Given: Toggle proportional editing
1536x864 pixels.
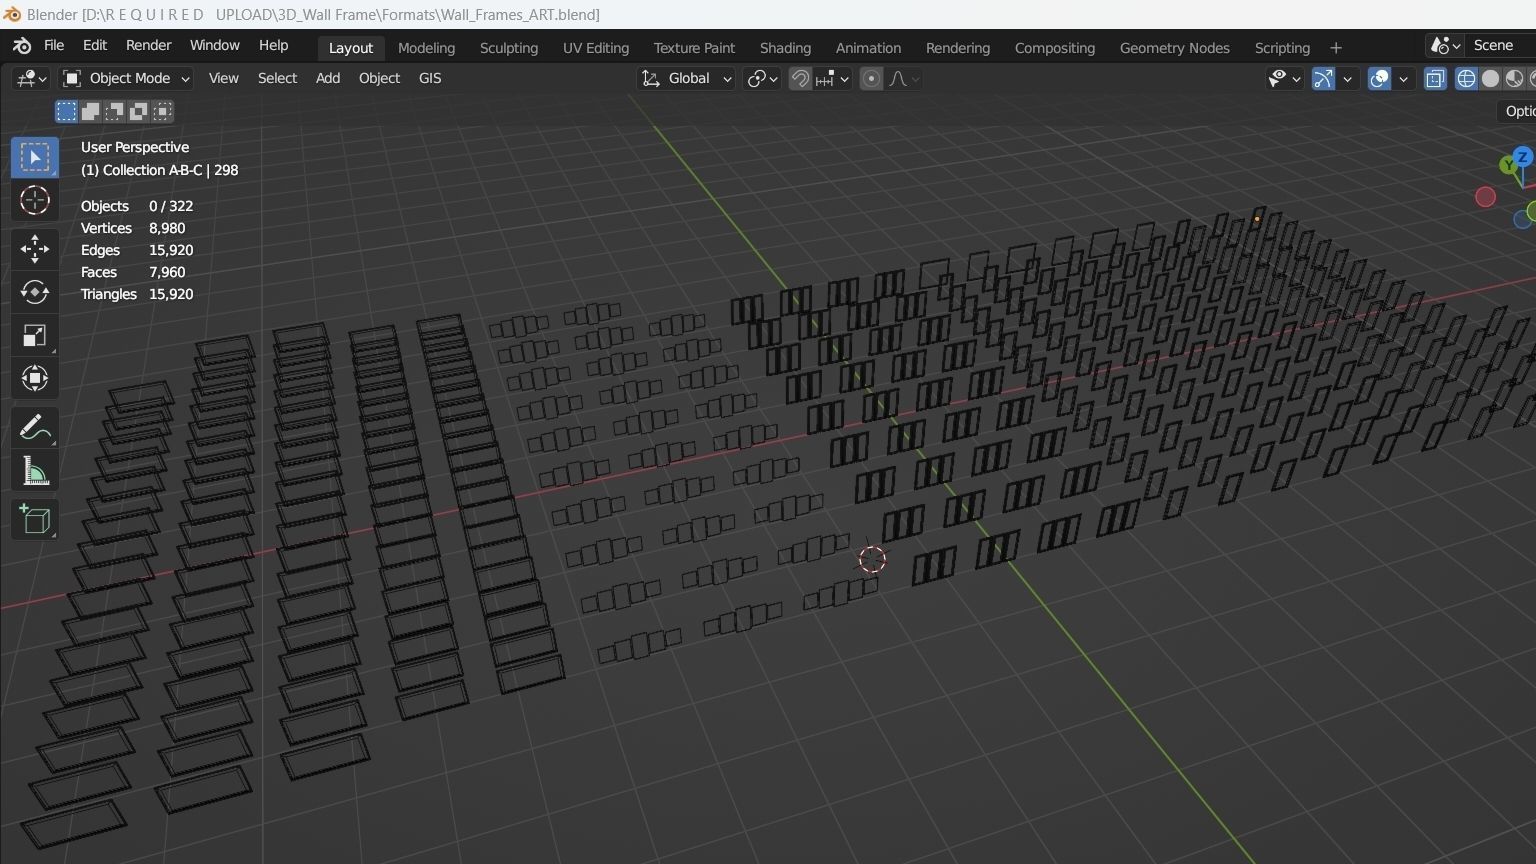Looking at the screenshot, I should coord(871,78).
